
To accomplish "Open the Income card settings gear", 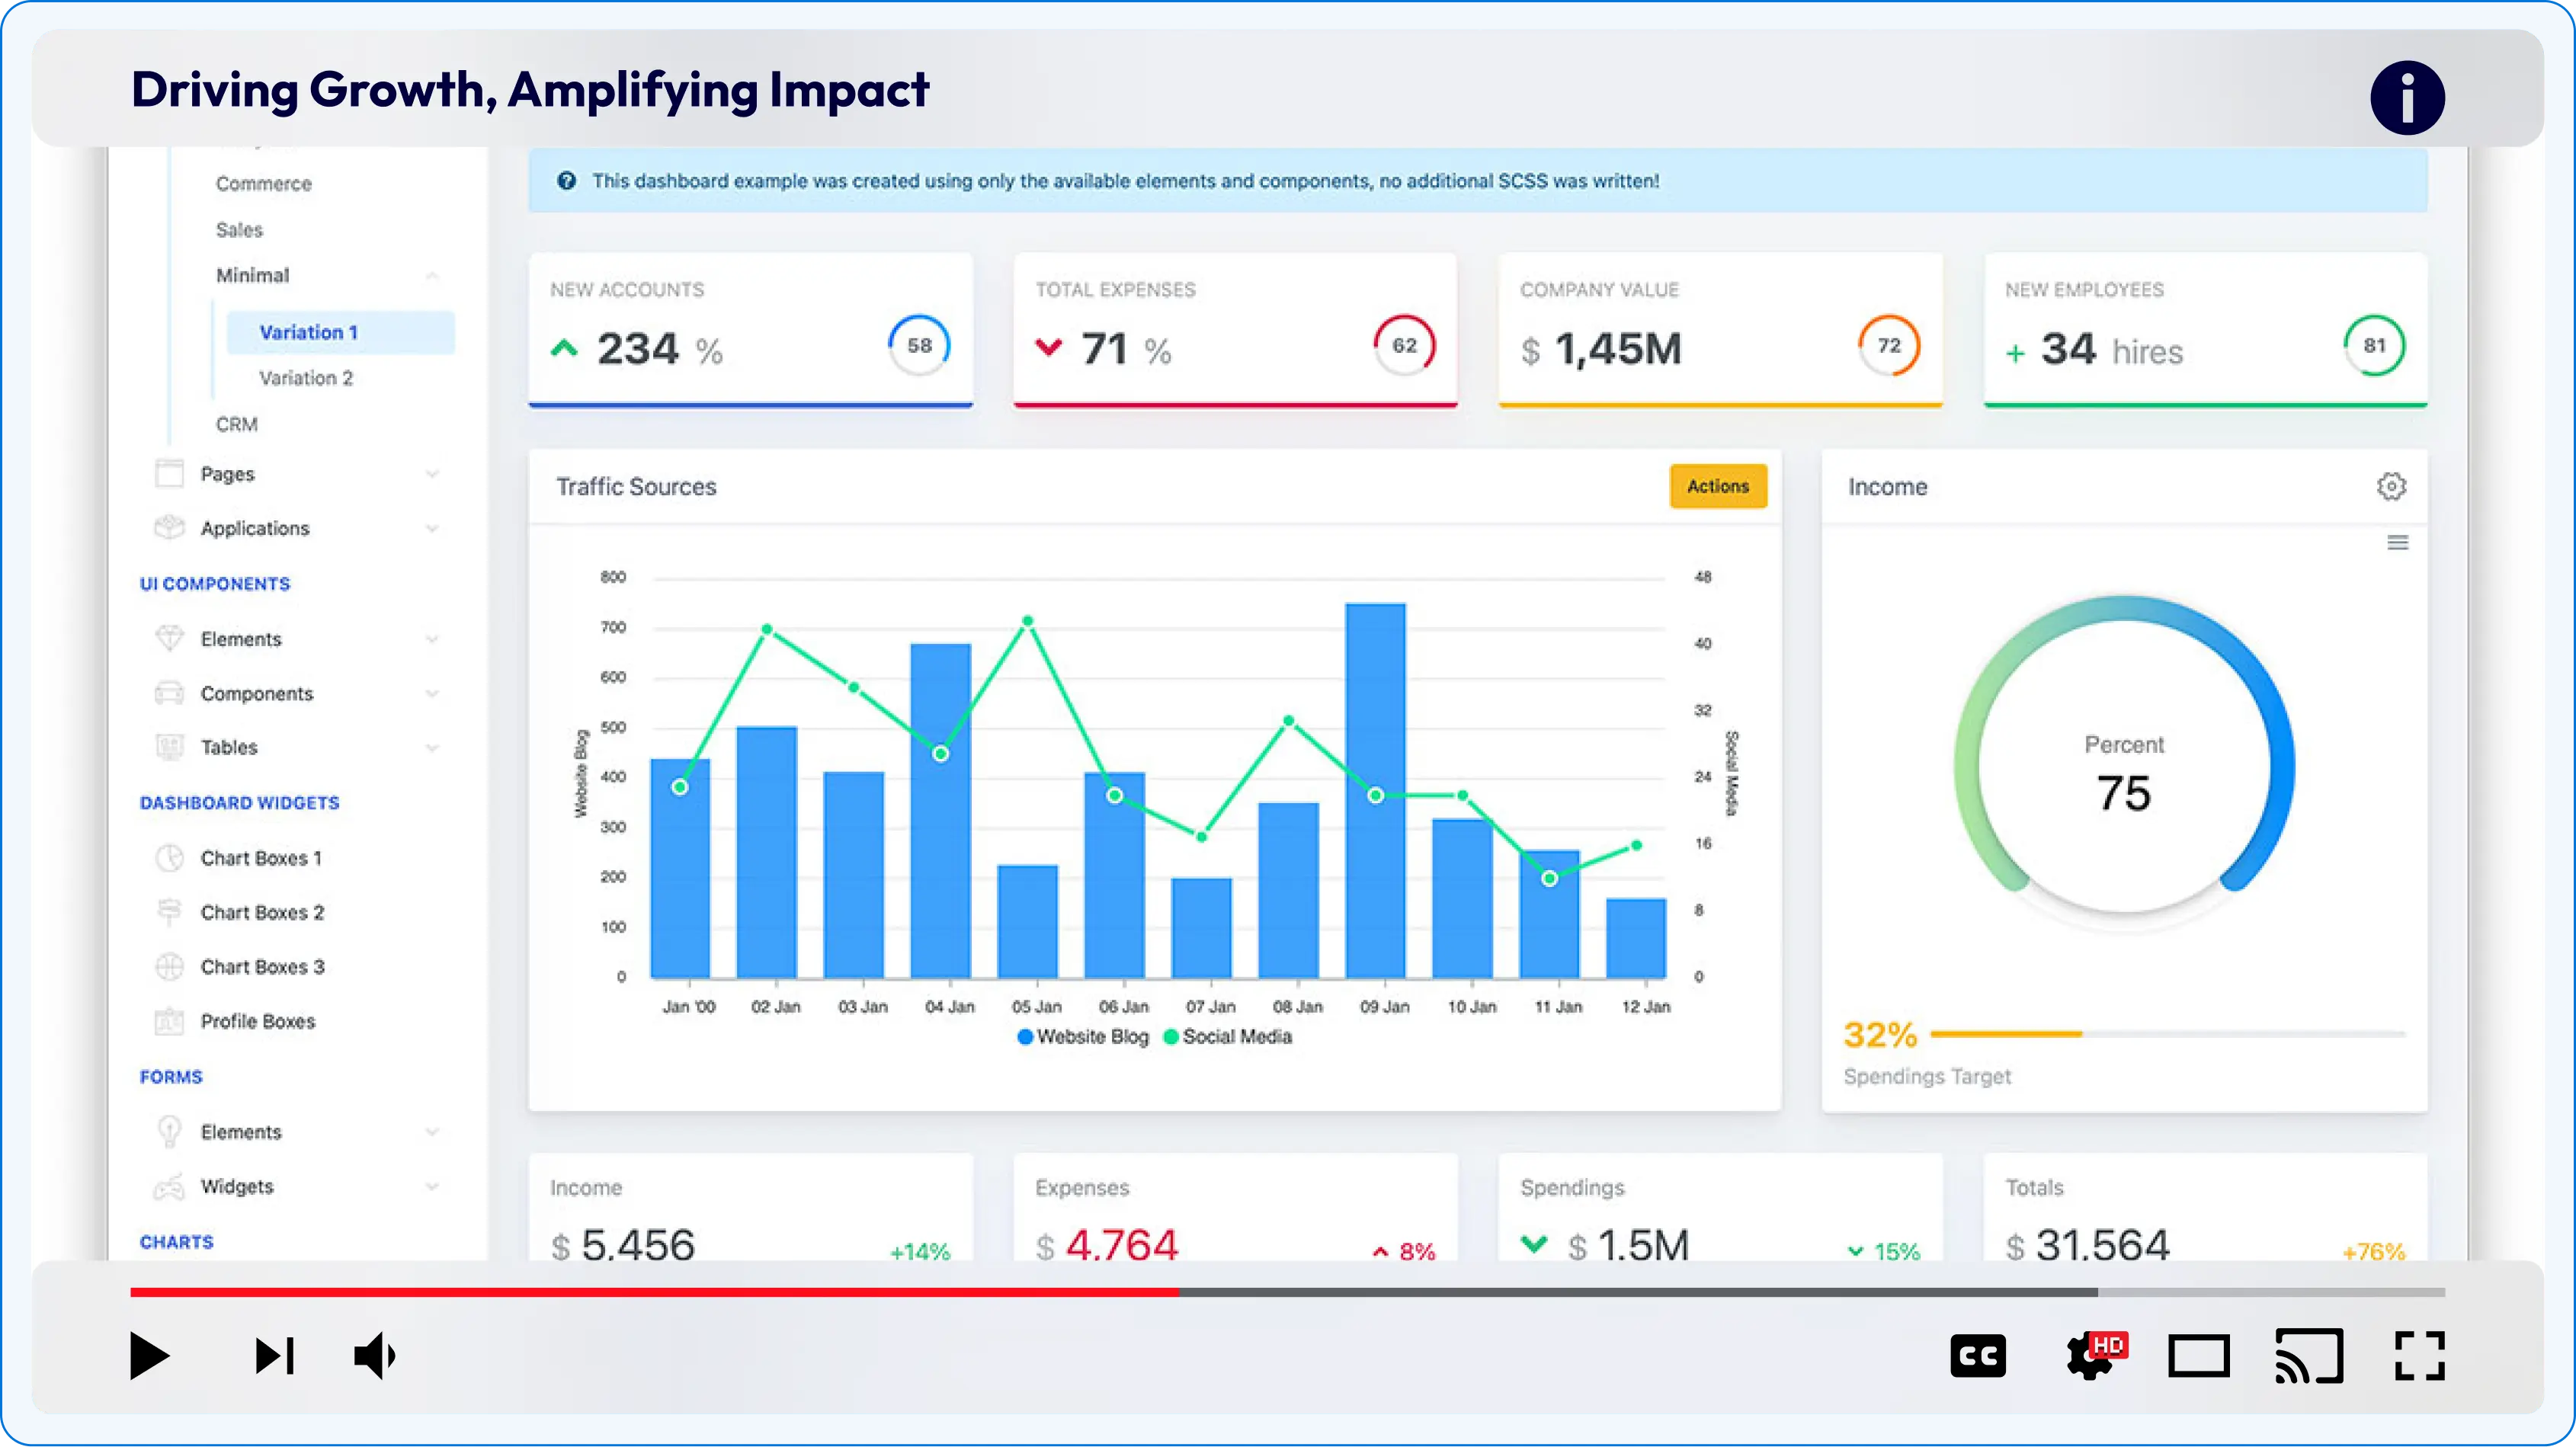I will pyautogui.click(x=2390, y=486).
